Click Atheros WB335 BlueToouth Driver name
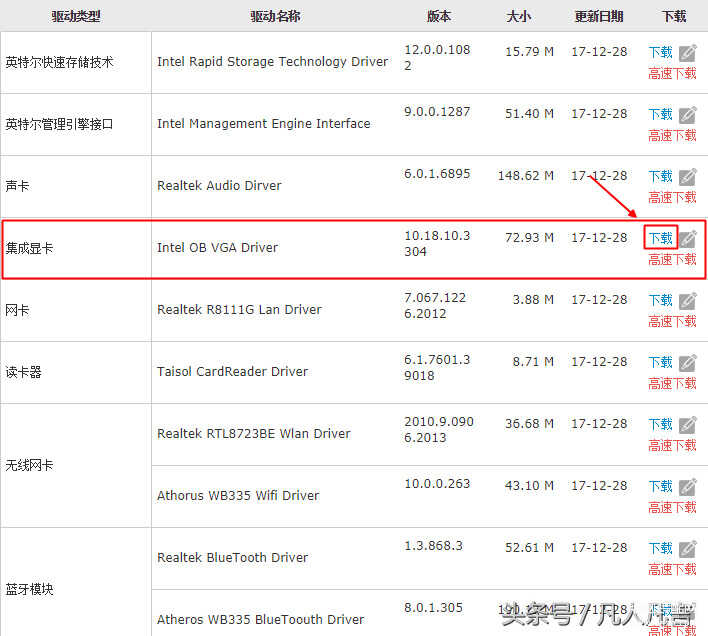Screen dimensions: 708x636 [x=261, y=619]
